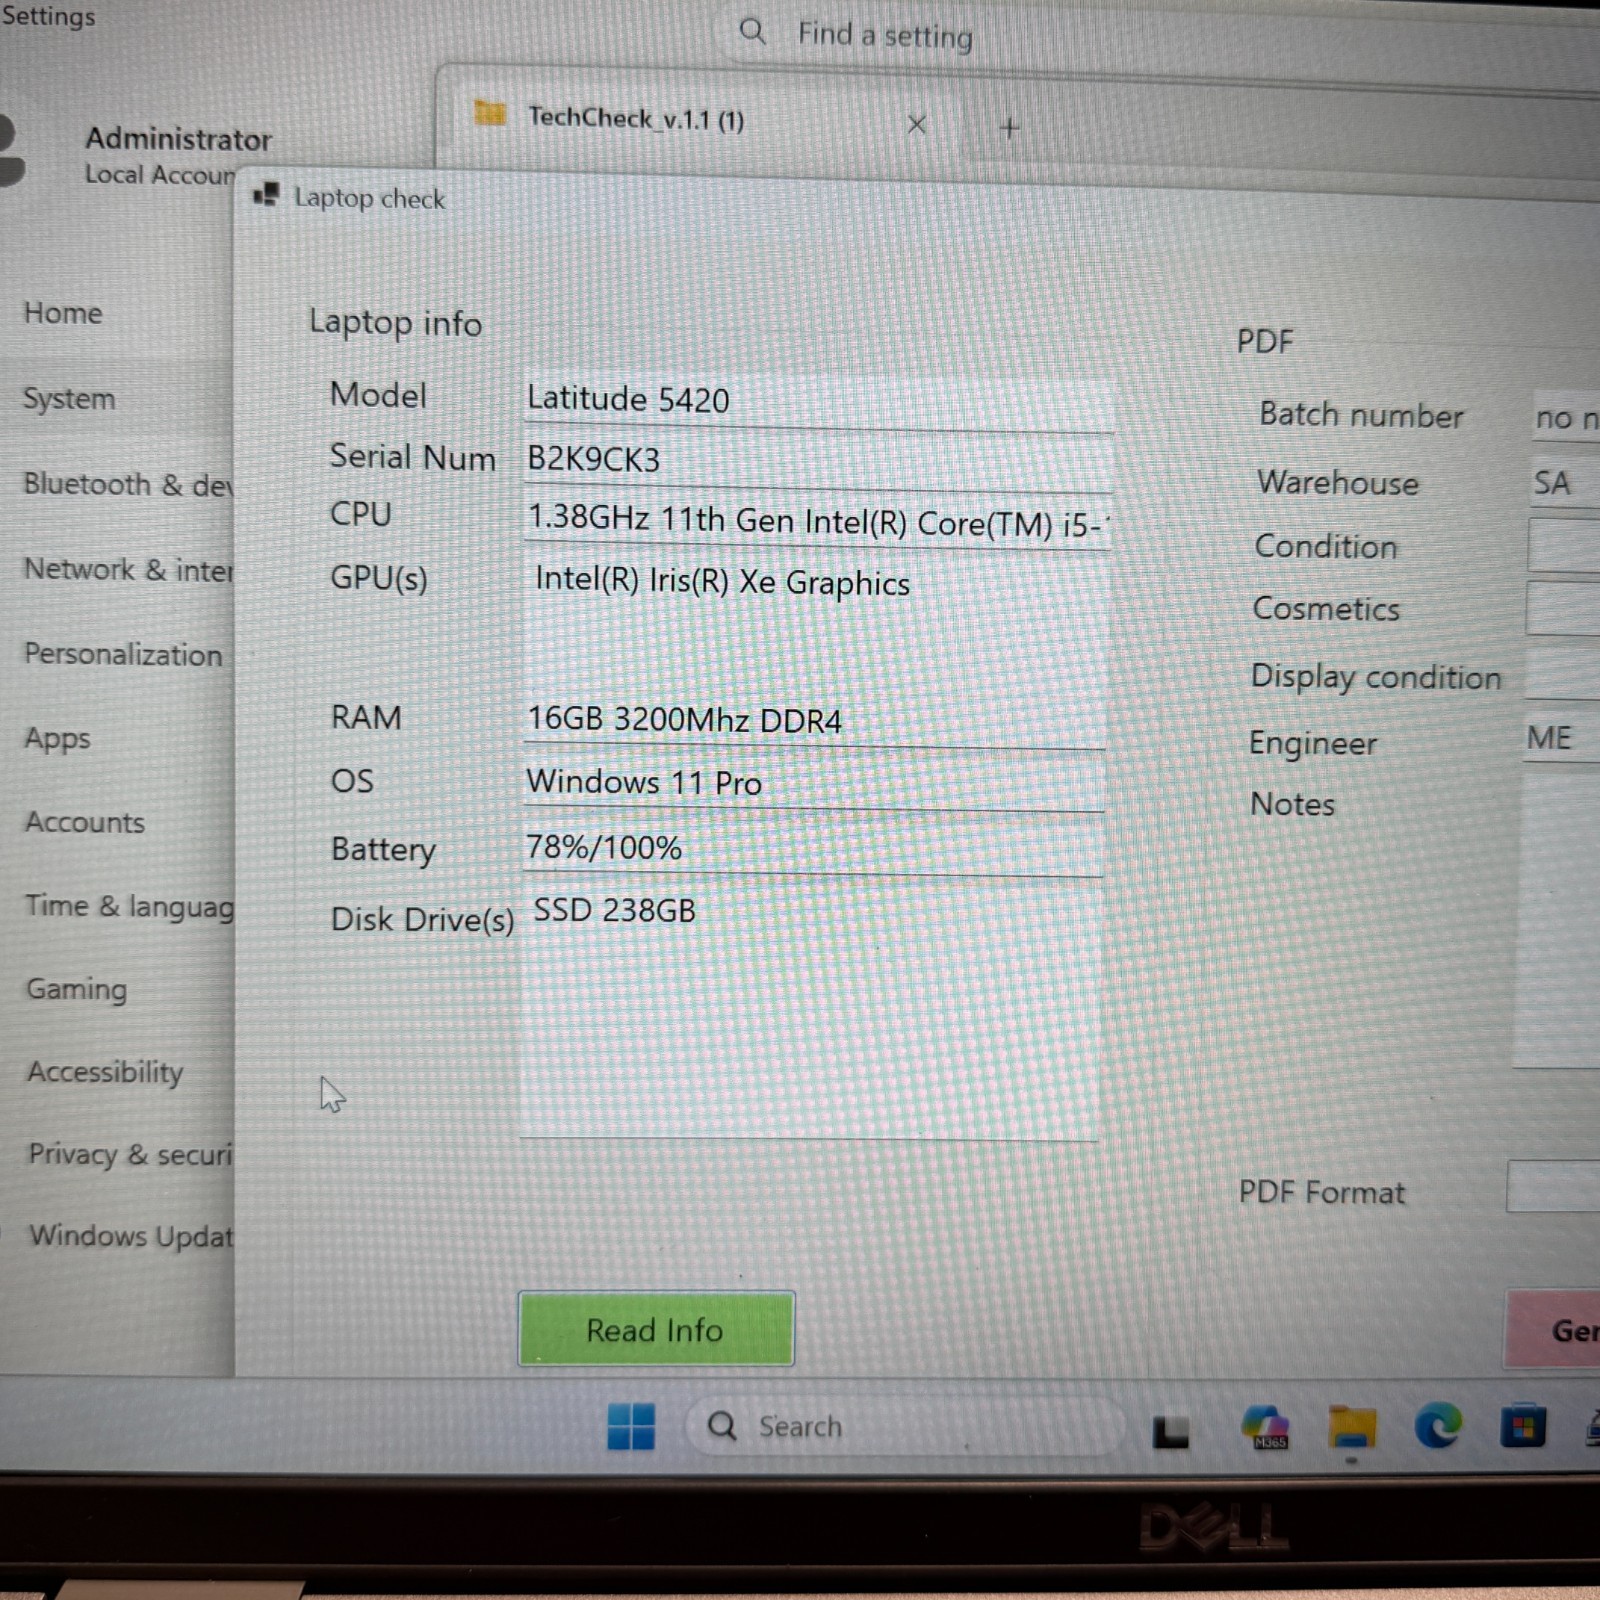
Task: Click the RAM field 16GB 3200Mhz DDR4
Action: click(x=814, y=722)
